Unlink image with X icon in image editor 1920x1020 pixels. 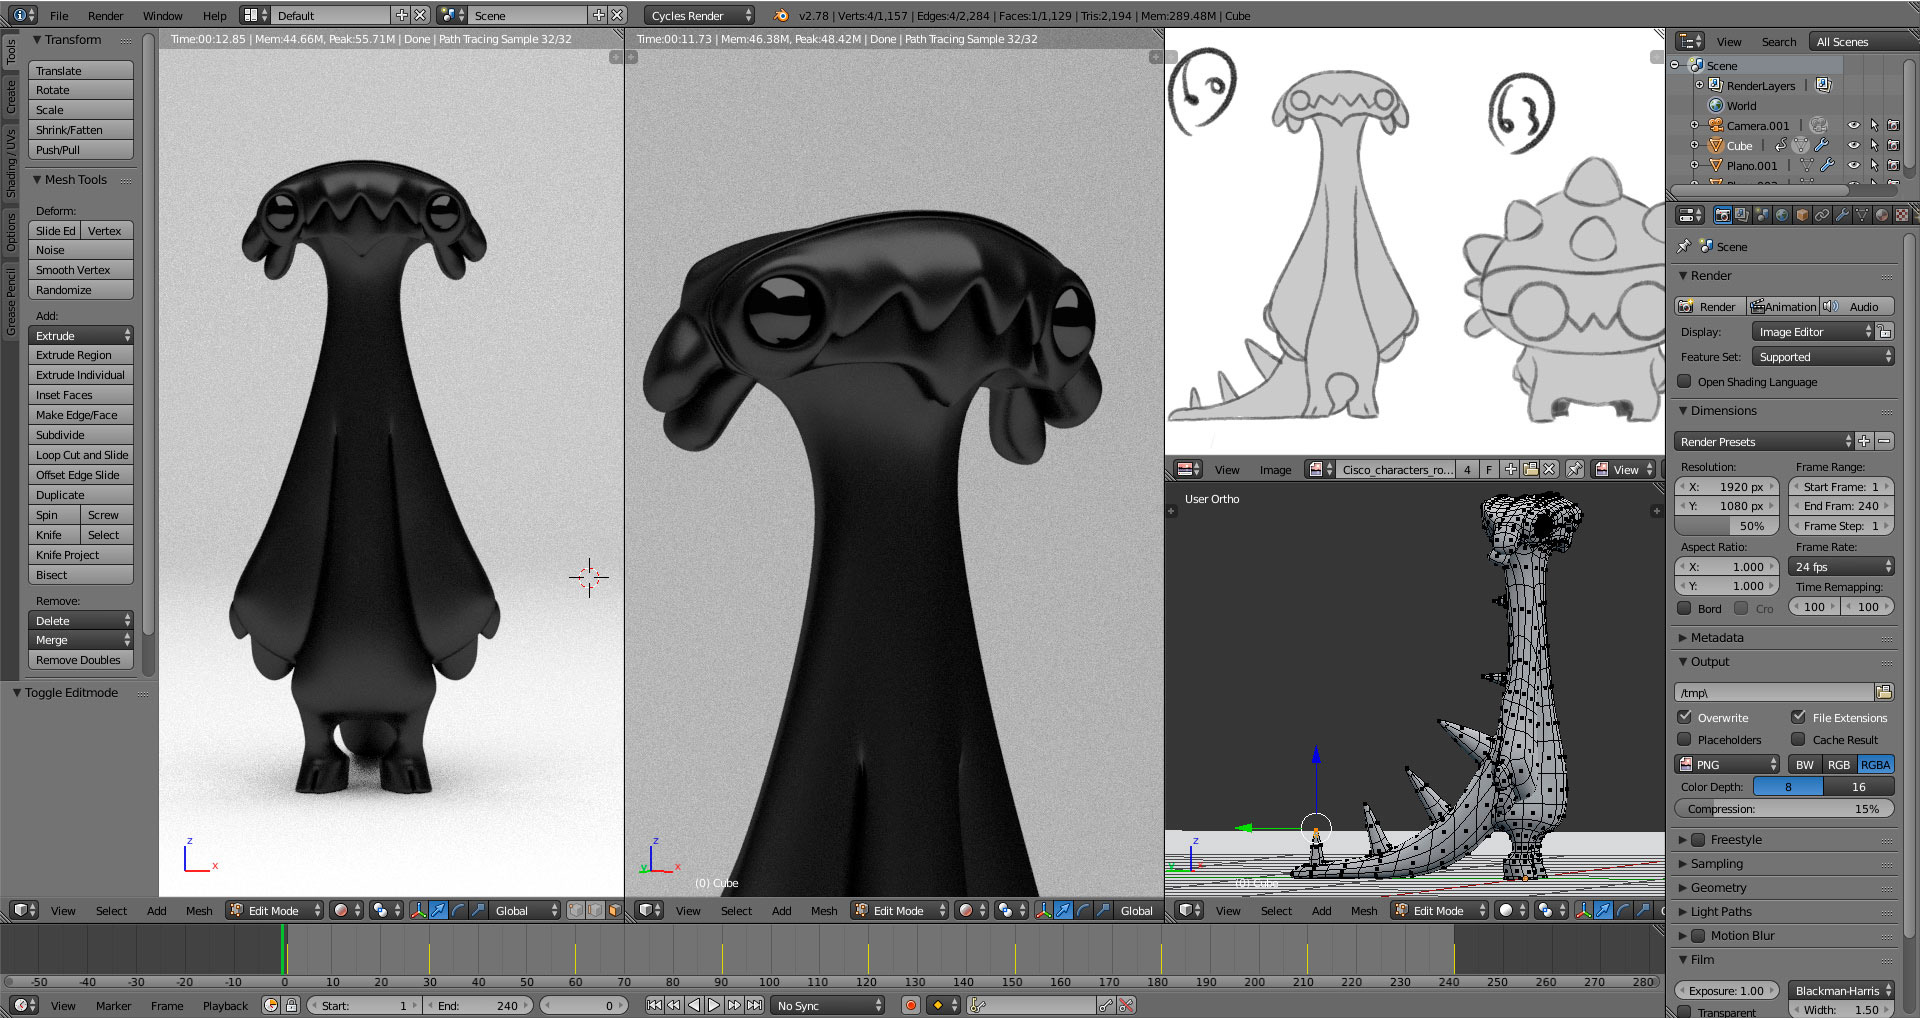click(x=1549, y=469)
